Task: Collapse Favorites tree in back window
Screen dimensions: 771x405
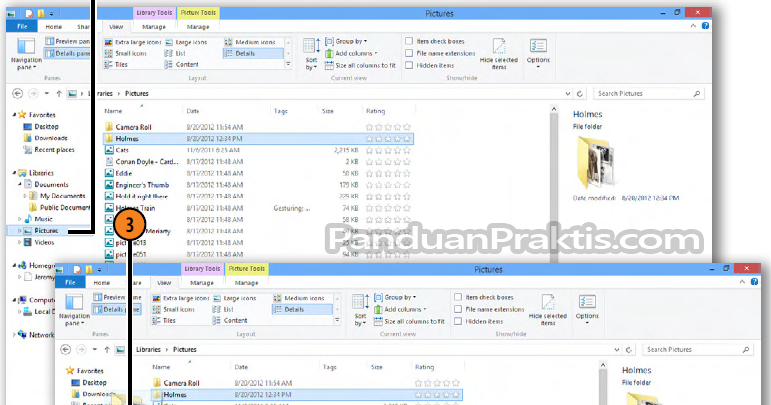Action: click(x=14, y=115)
